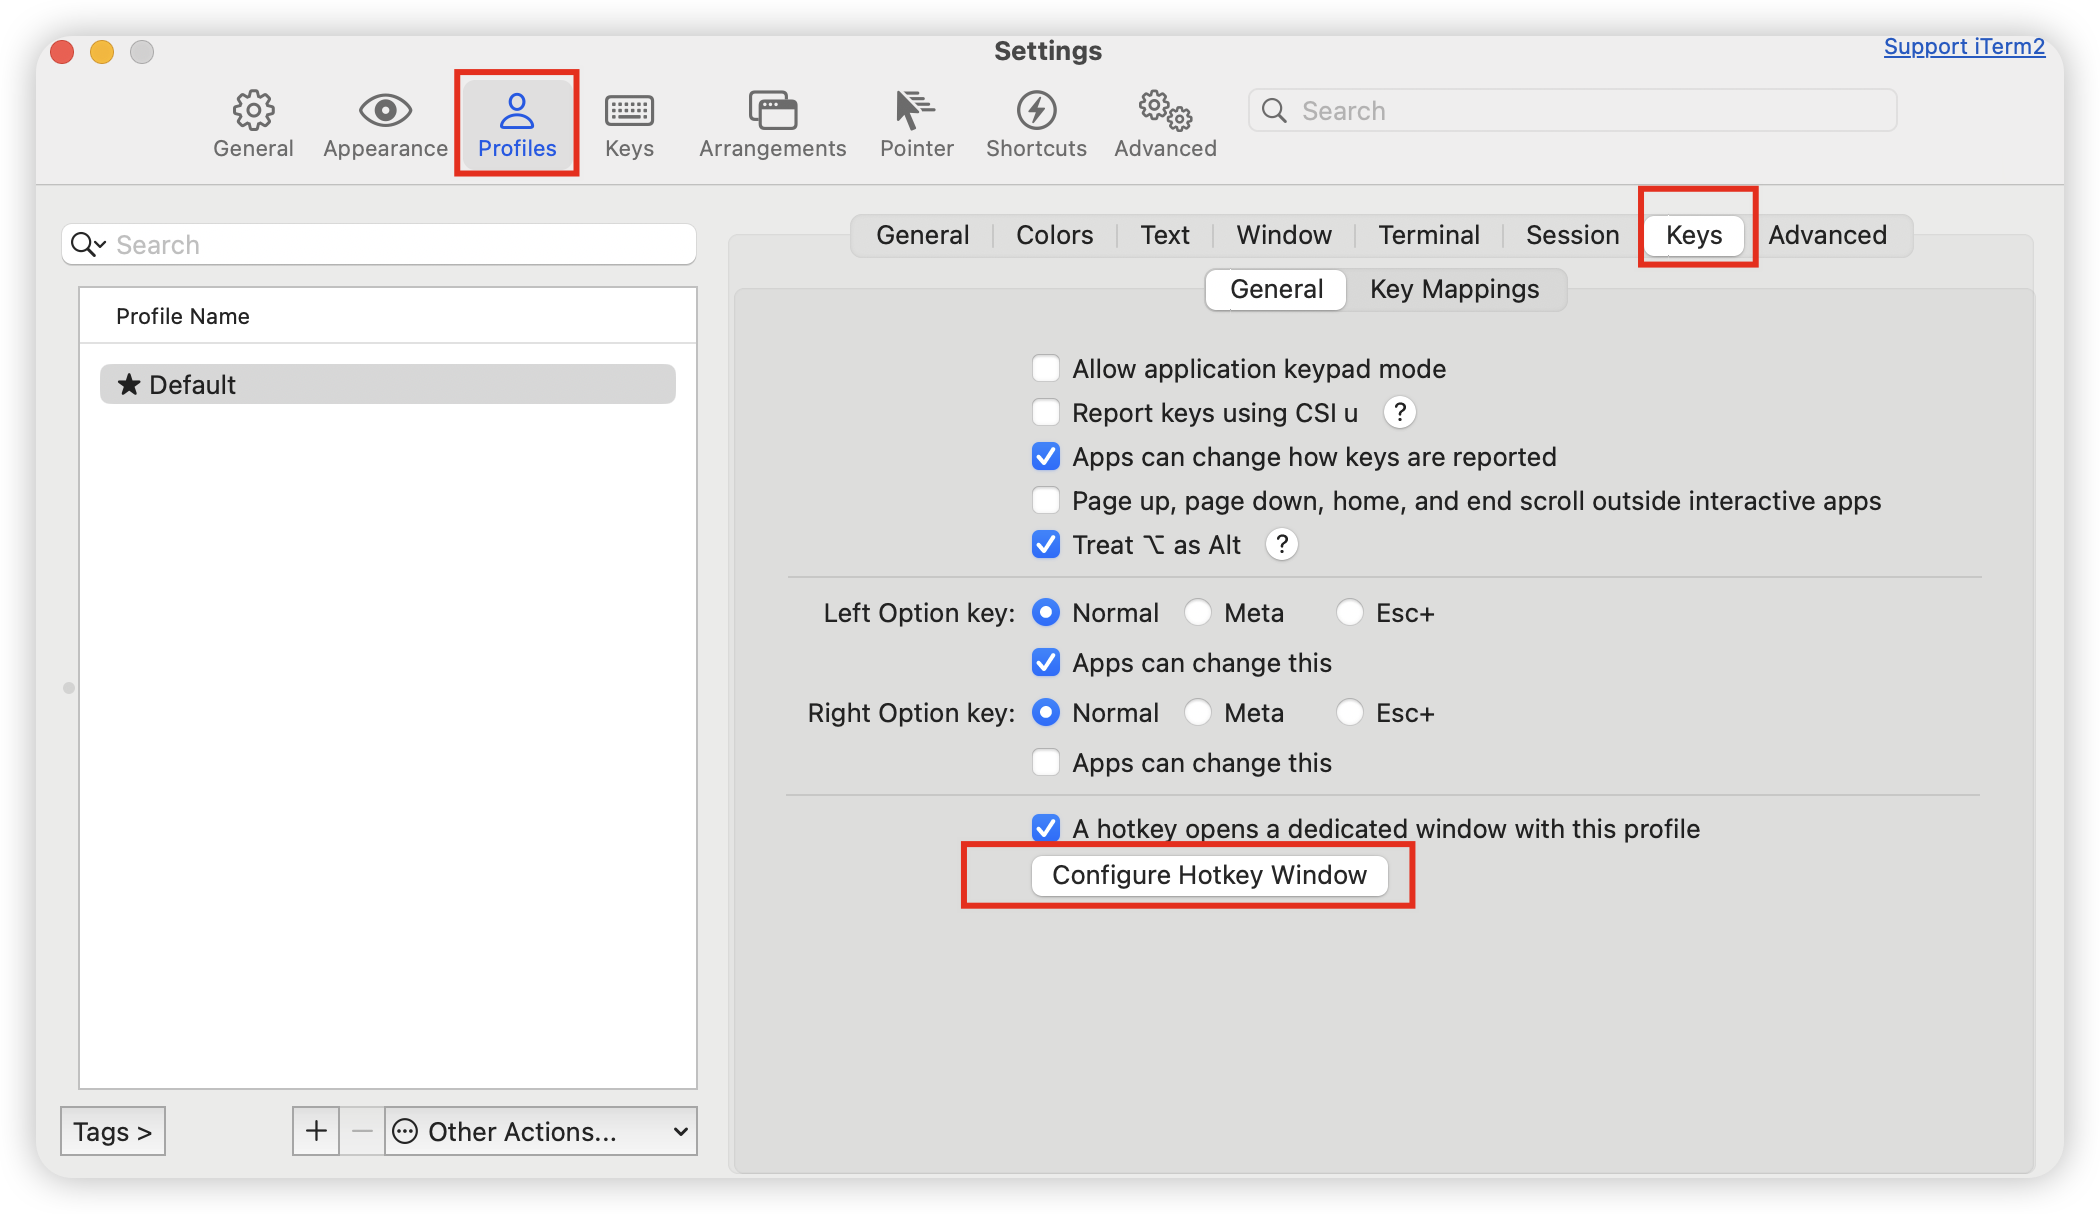The height and width of the screenshot is (1214, 2100).
Task: Switch to the Colors profile tab
Action: [x=1054, y=235]
